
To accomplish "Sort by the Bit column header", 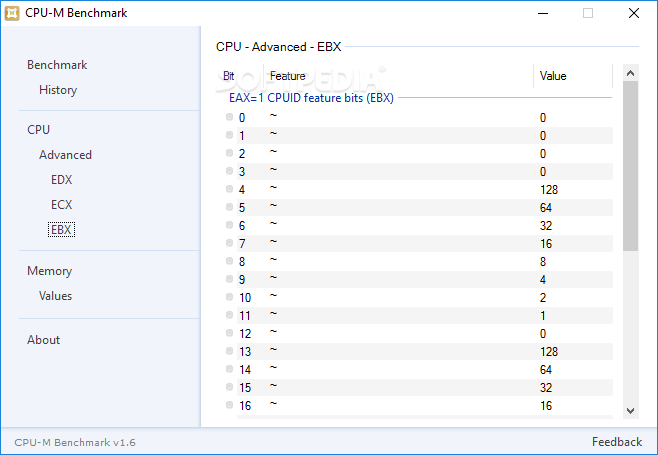I will coord(229,76).
